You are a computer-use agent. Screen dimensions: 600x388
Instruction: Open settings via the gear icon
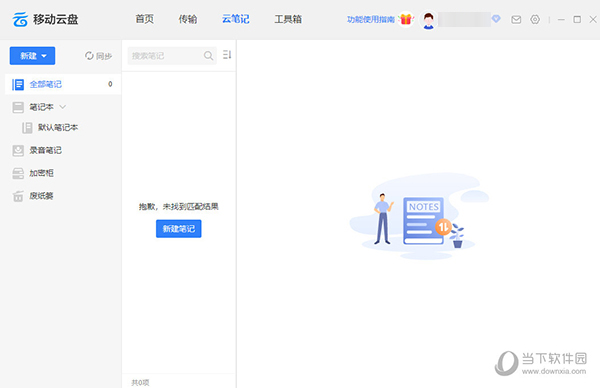[535, 19]
